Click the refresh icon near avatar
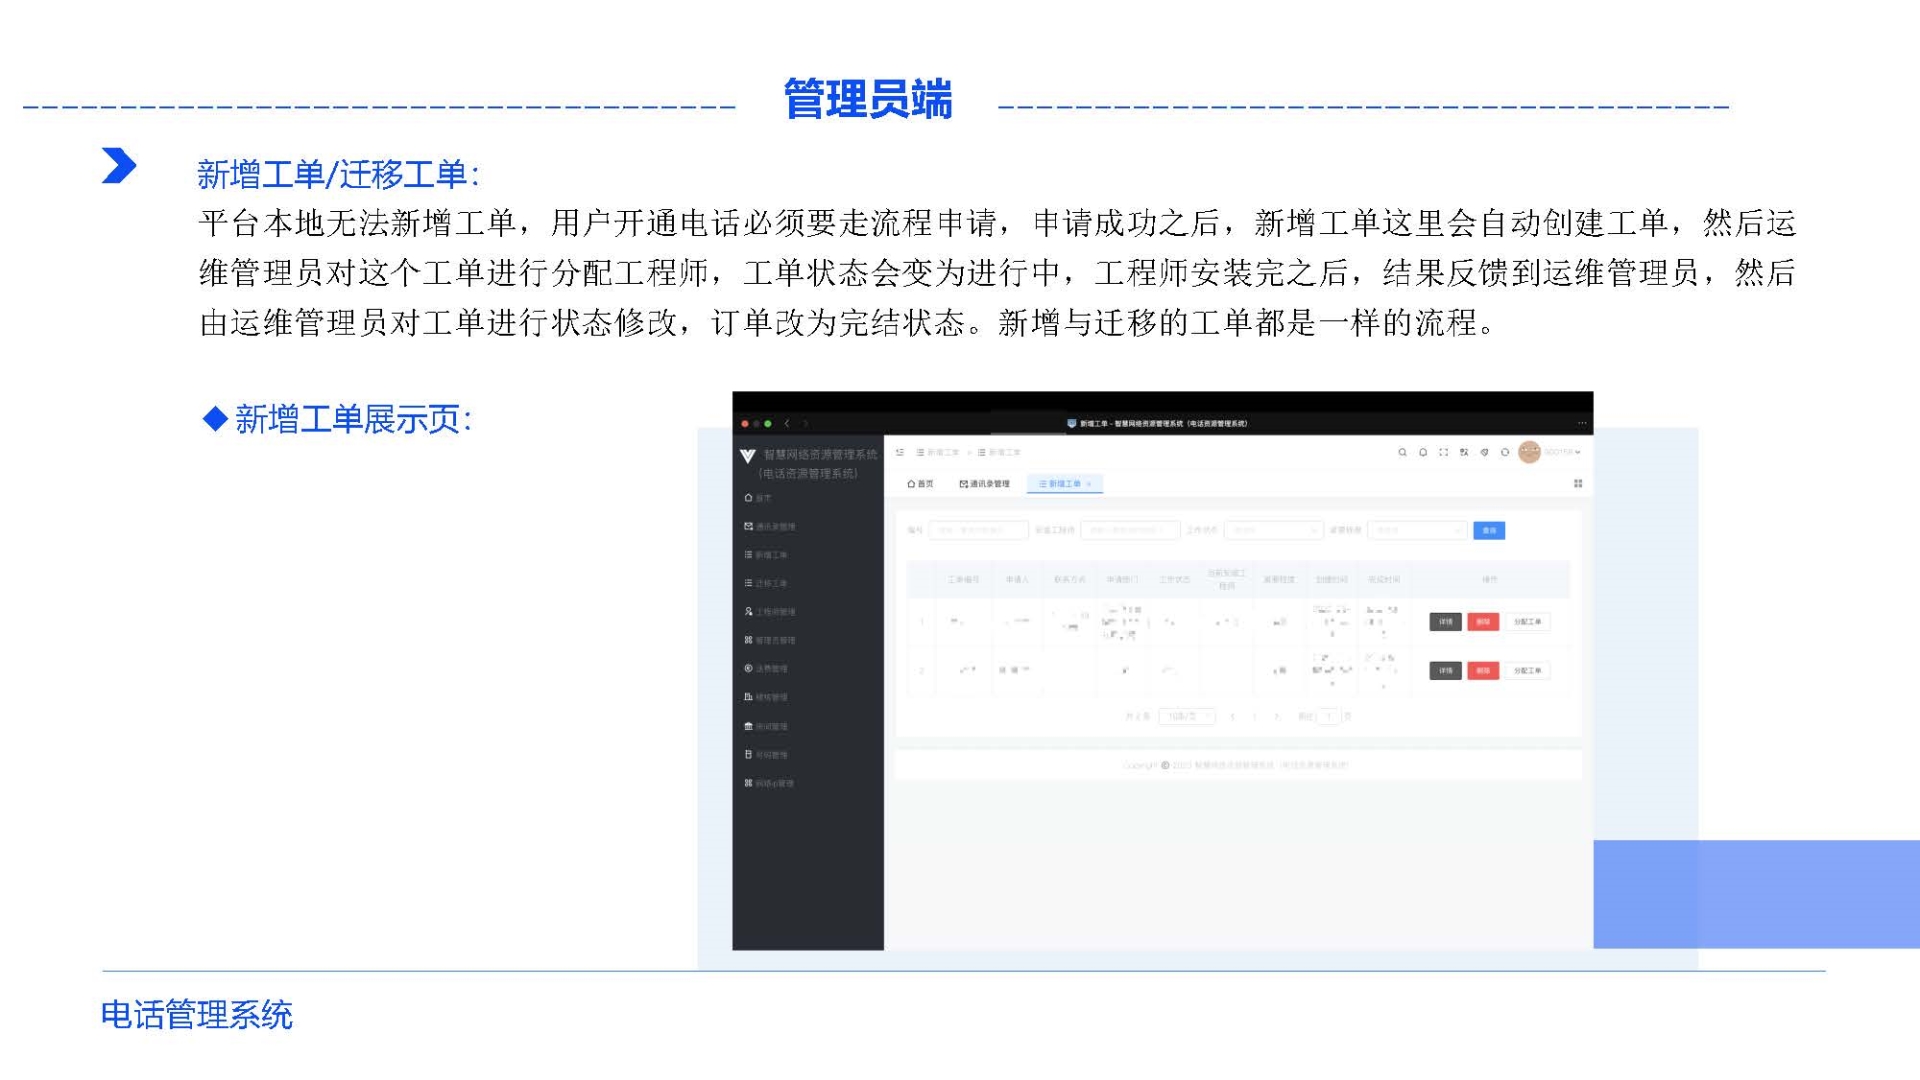 1505,453
